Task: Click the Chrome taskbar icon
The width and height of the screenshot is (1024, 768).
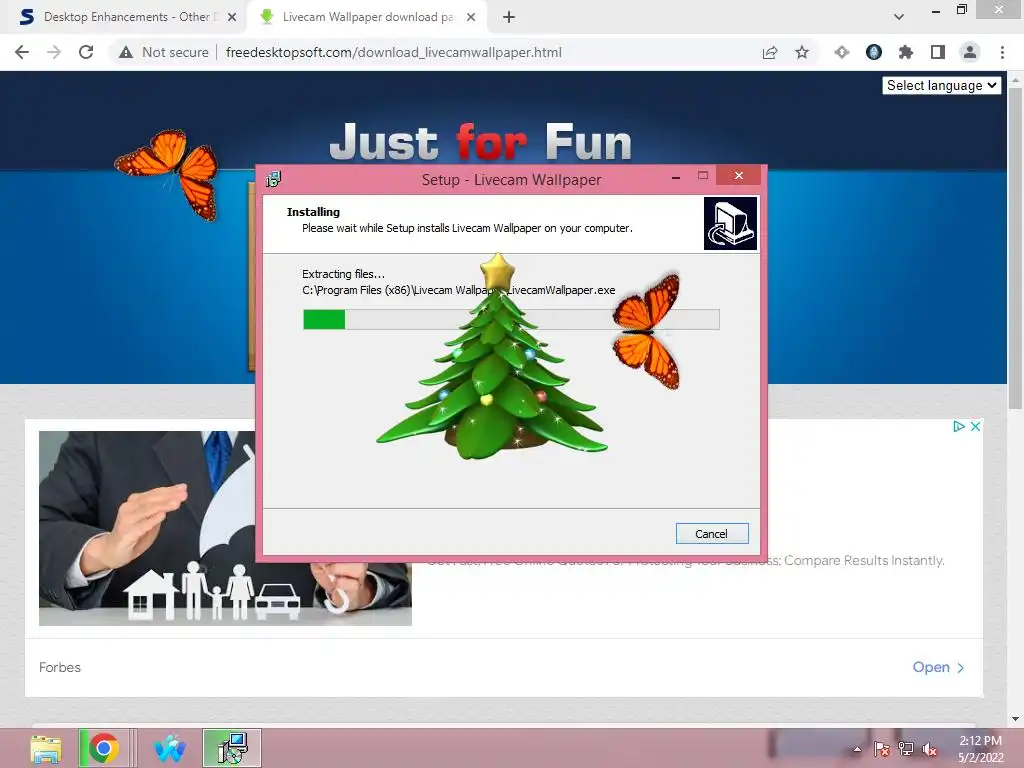Action: tap(103, 748)
